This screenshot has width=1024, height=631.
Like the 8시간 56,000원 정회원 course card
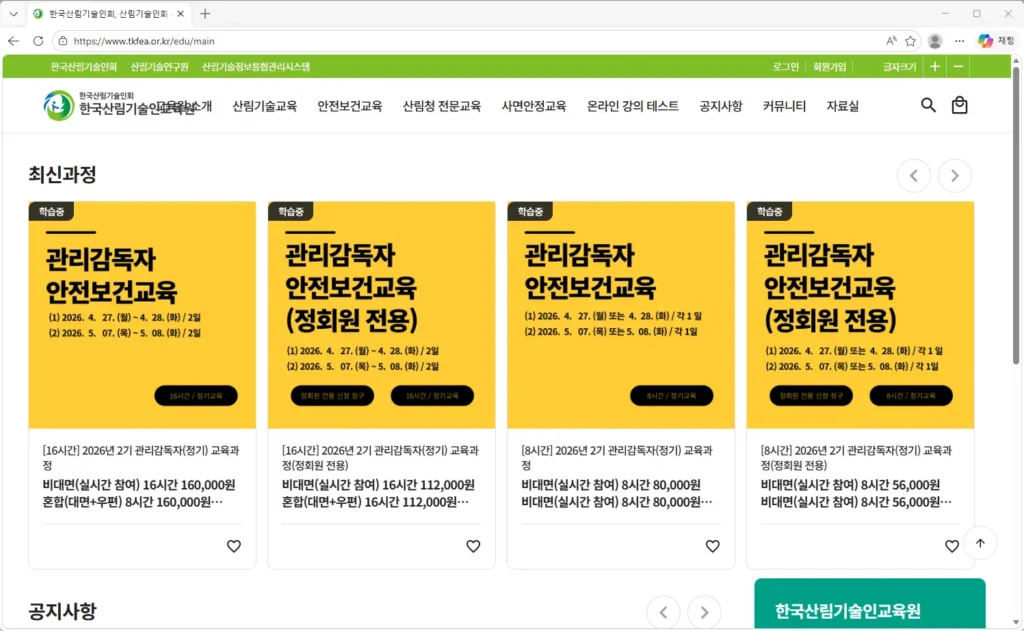952,546
